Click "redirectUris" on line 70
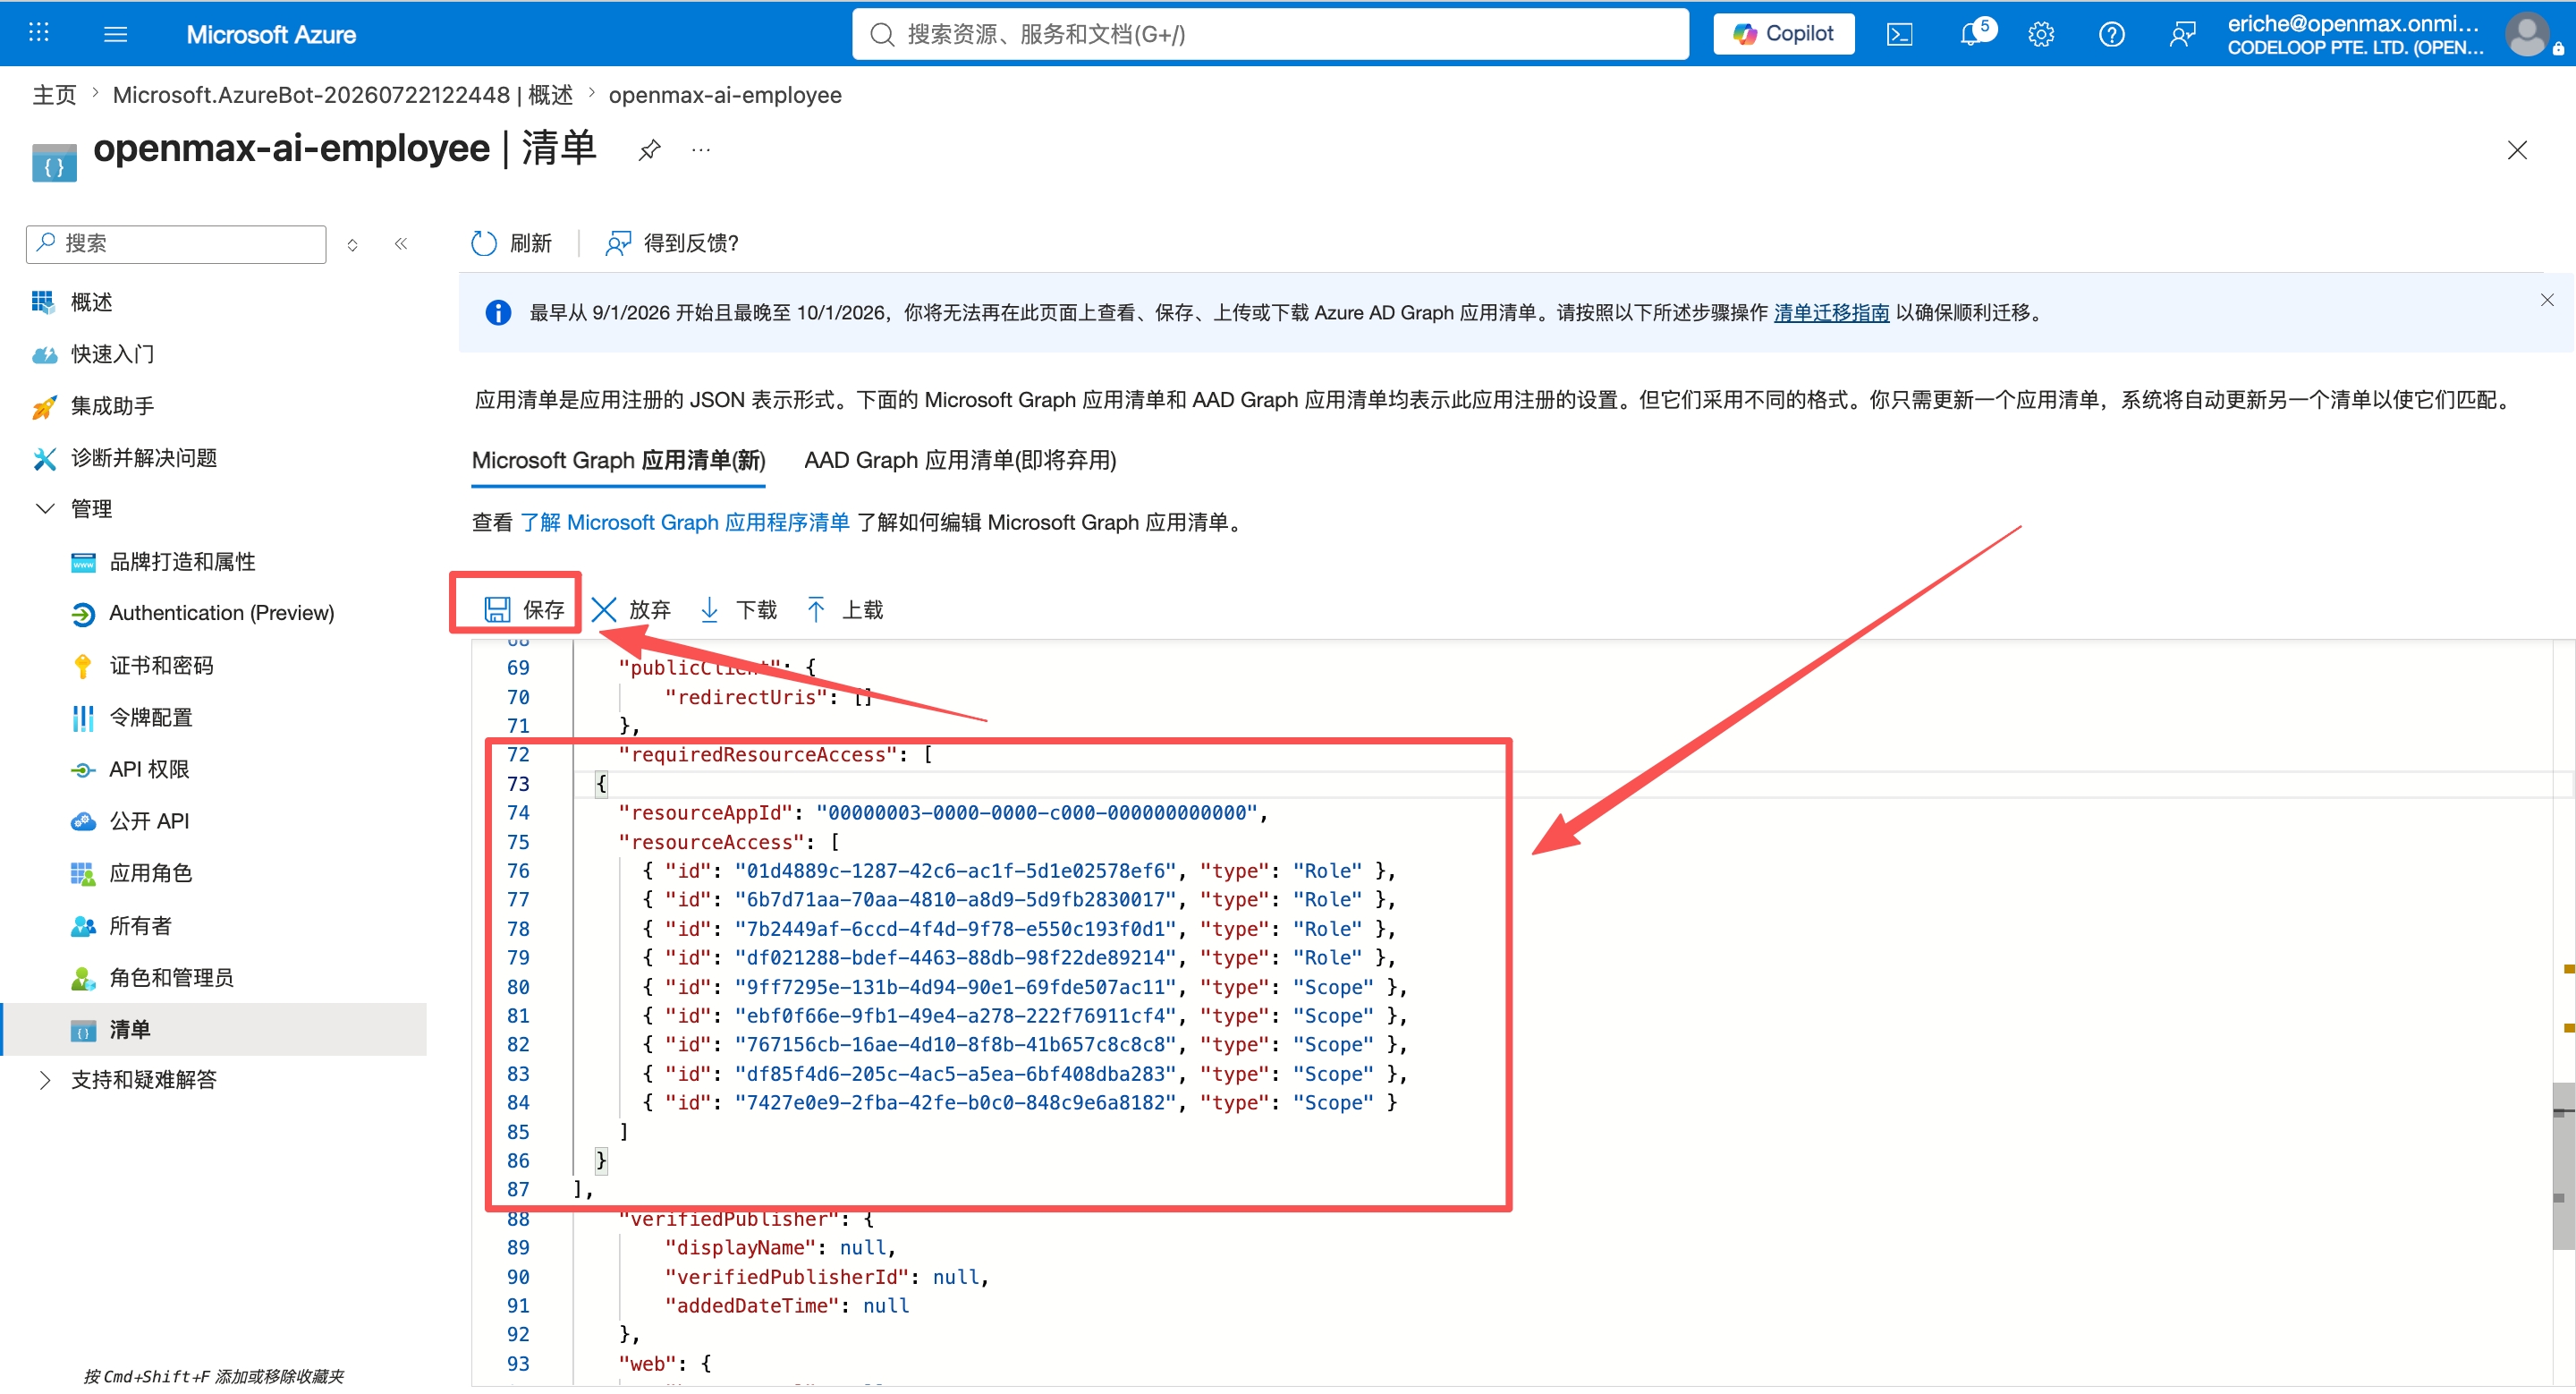Viewport: 2576px width, 1394px height. pyautogui.click(x=745, y=697)
